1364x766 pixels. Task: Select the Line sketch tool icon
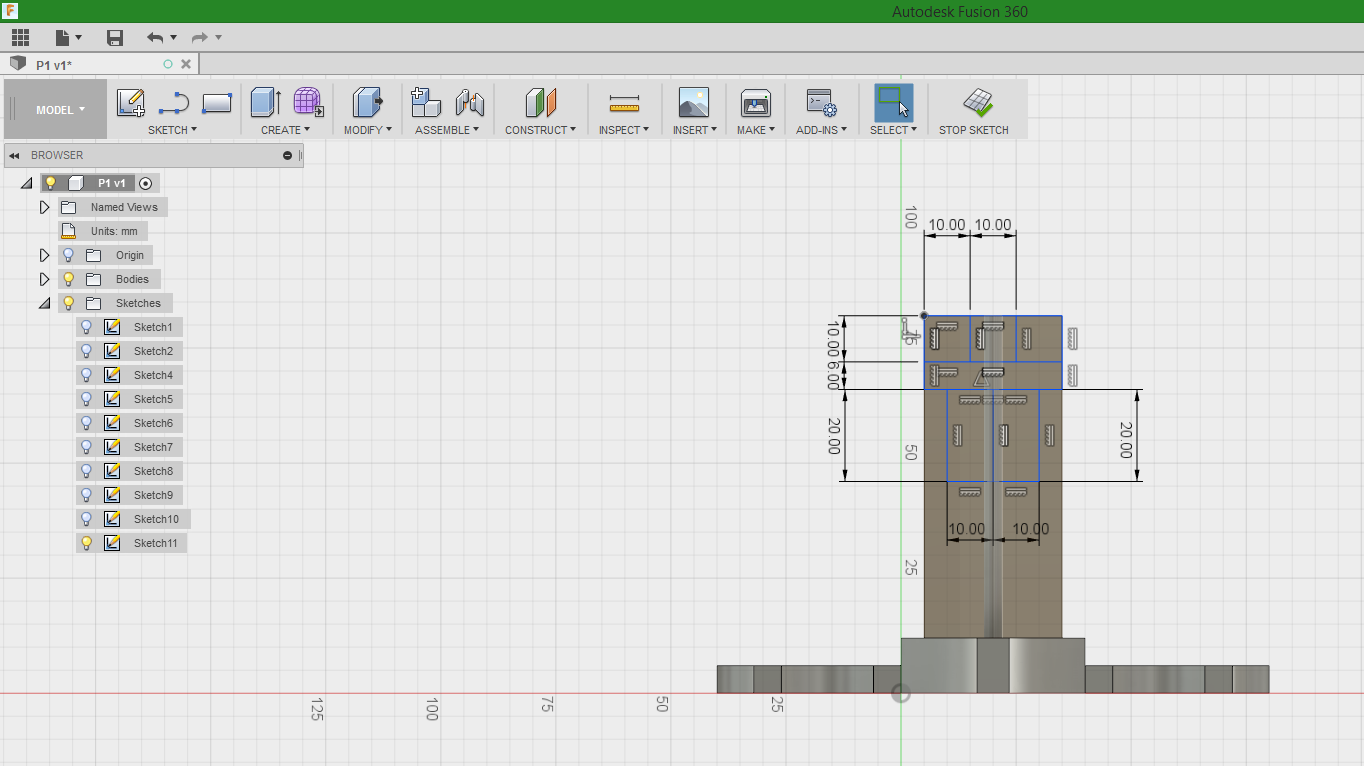(x=174, y=102)
